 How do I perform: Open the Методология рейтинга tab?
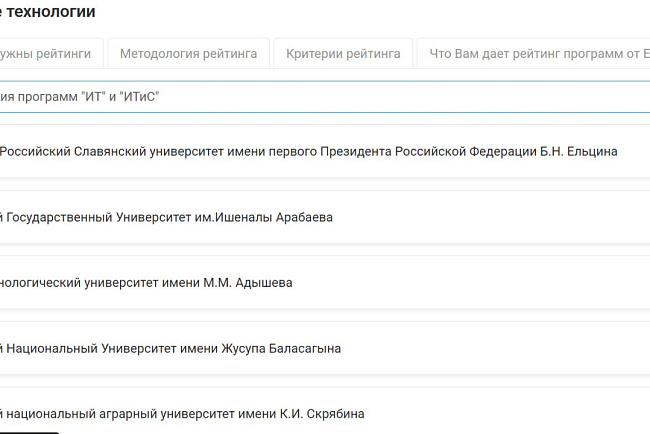(x=189, y=53)
